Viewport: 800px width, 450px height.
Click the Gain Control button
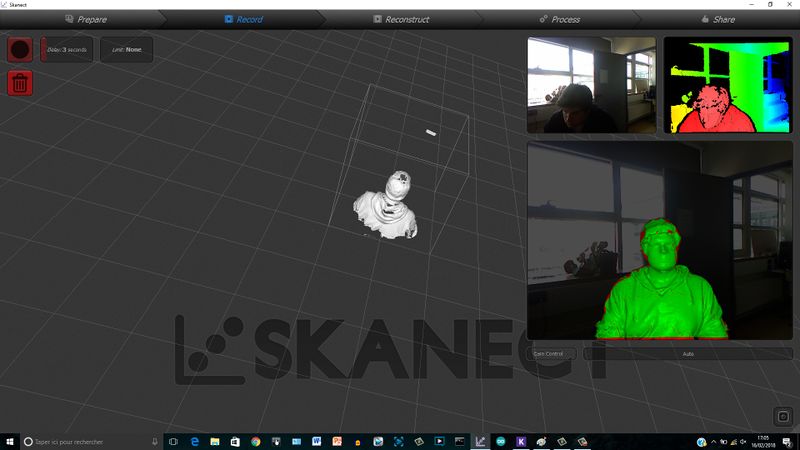point(553,354)
